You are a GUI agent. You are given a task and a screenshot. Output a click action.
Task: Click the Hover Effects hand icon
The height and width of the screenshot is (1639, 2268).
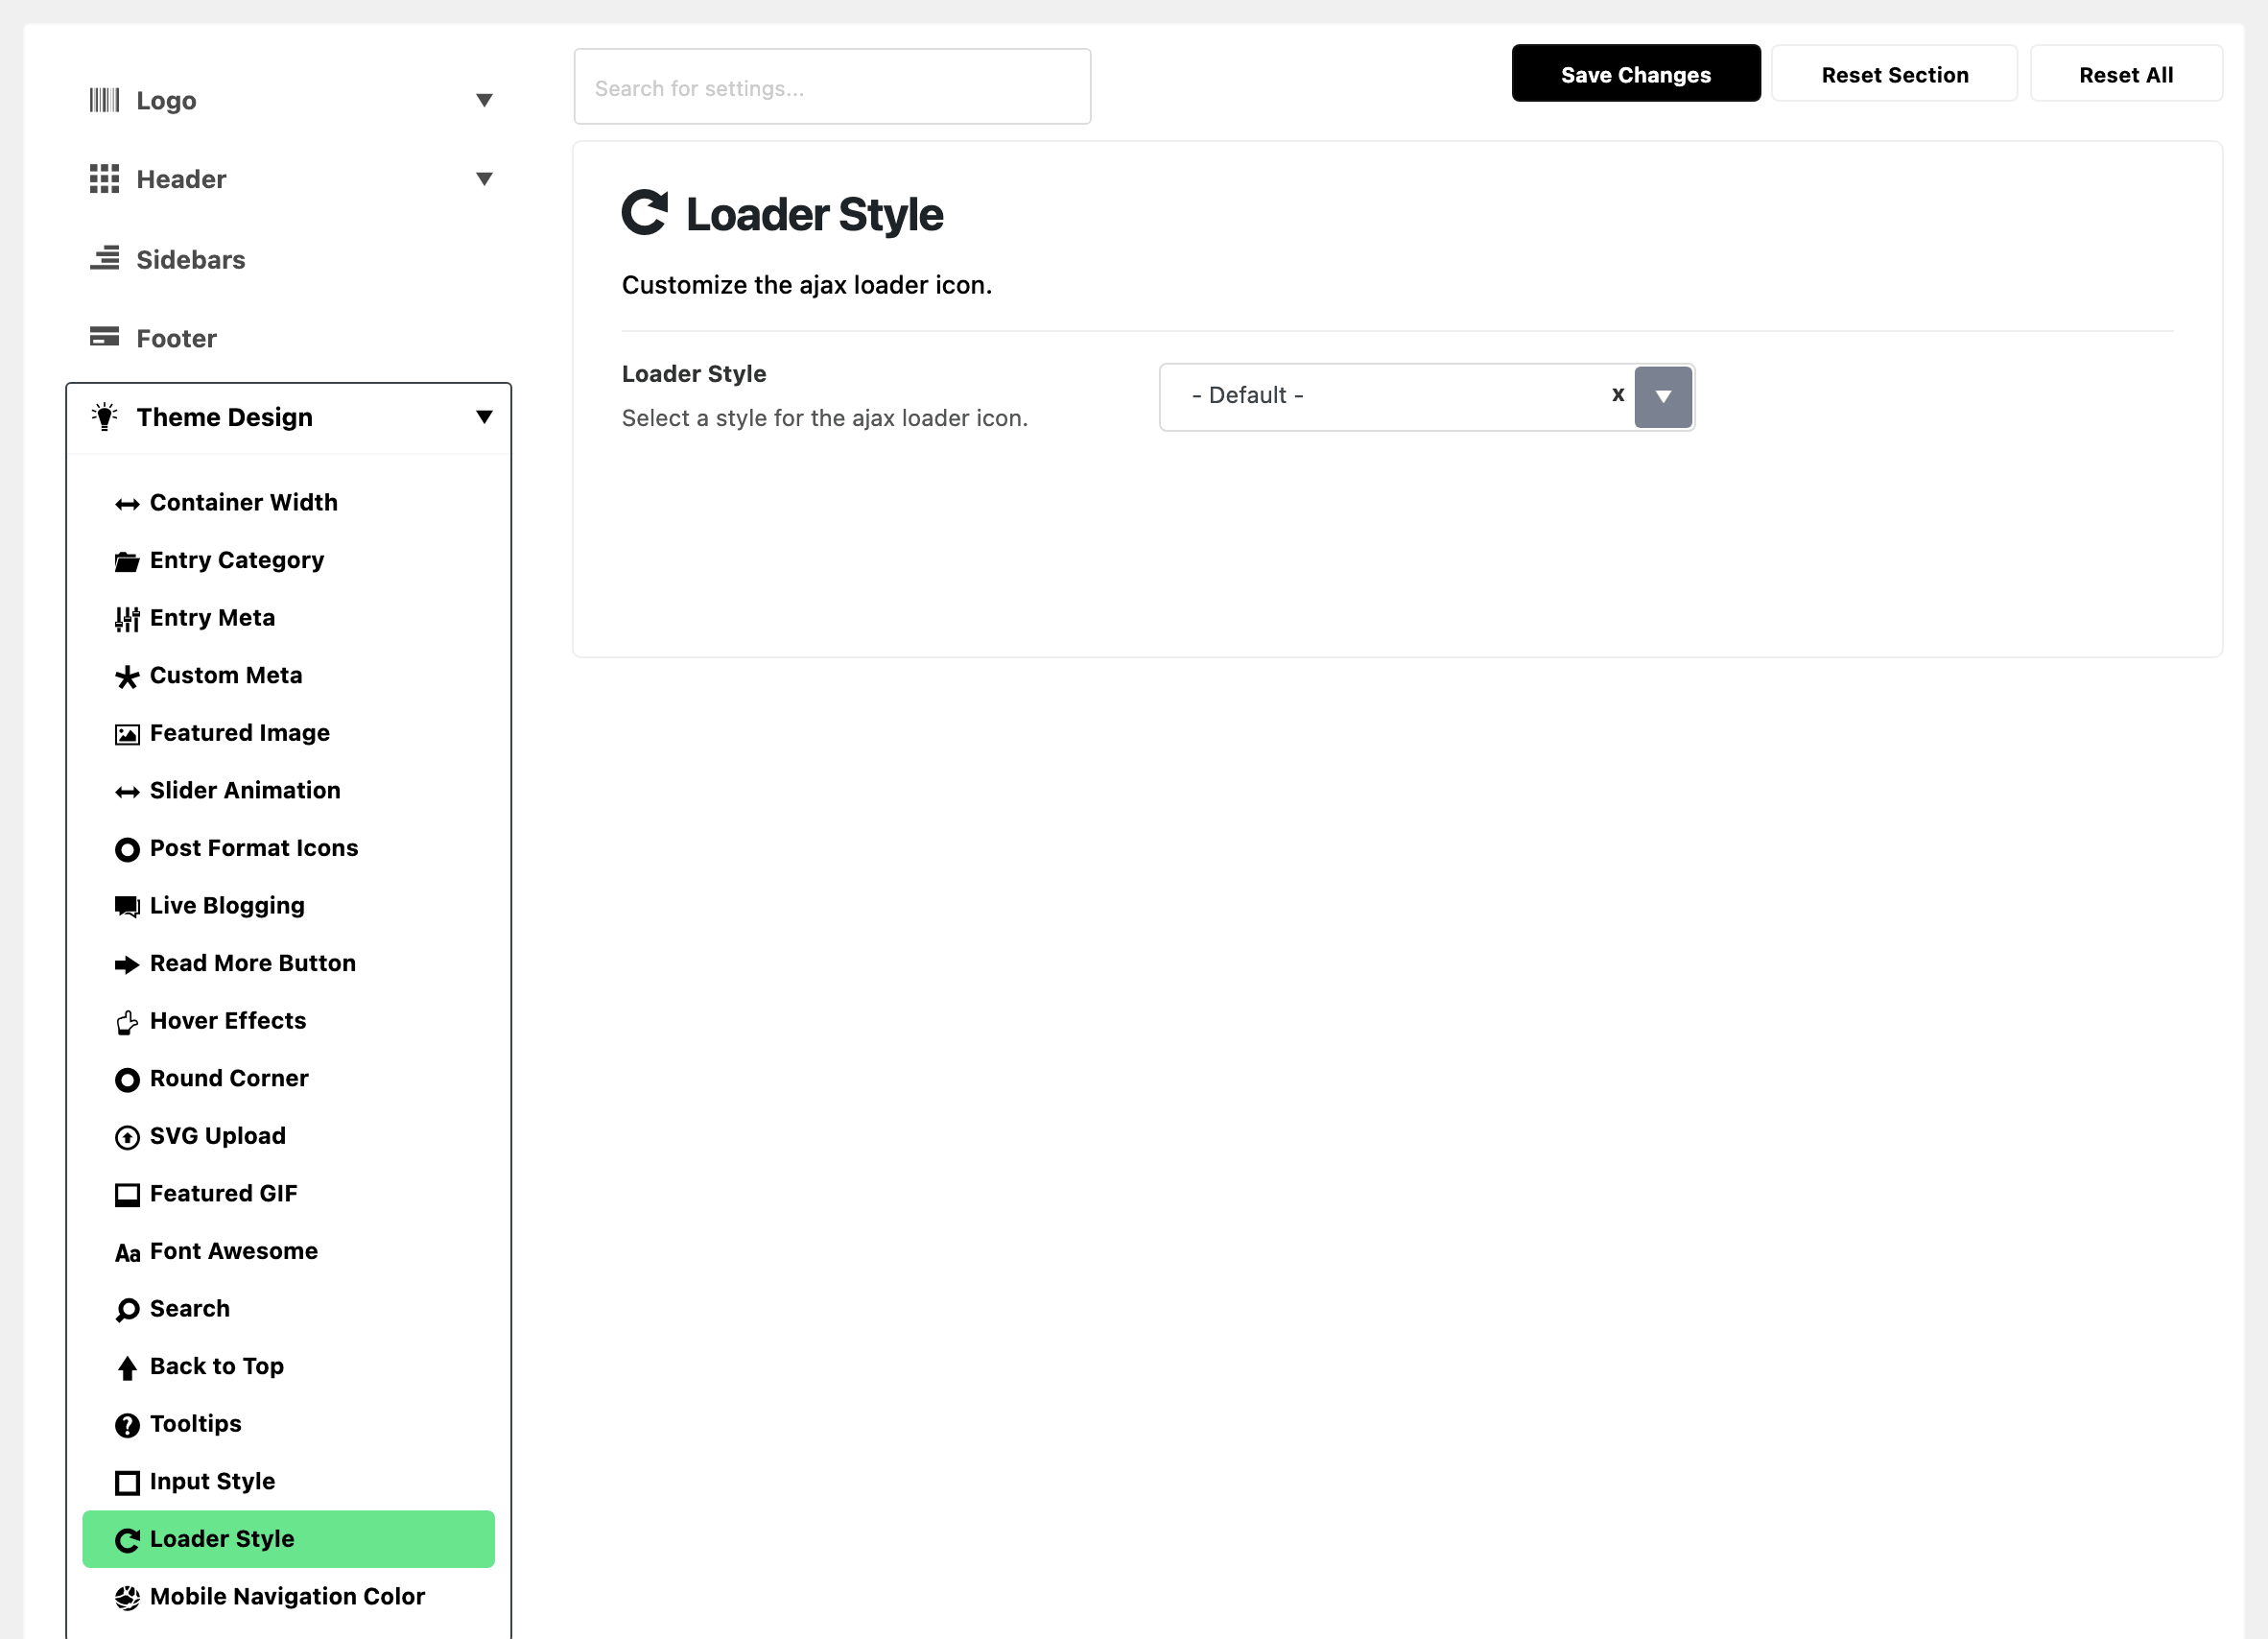127,1022
